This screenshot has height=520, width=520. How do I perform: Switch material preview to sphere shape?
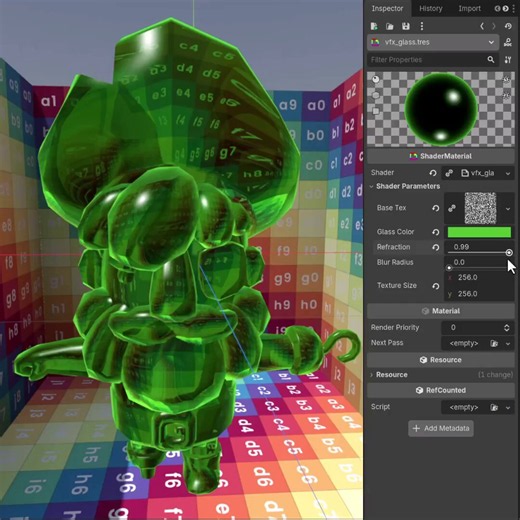tap(376, 79)
